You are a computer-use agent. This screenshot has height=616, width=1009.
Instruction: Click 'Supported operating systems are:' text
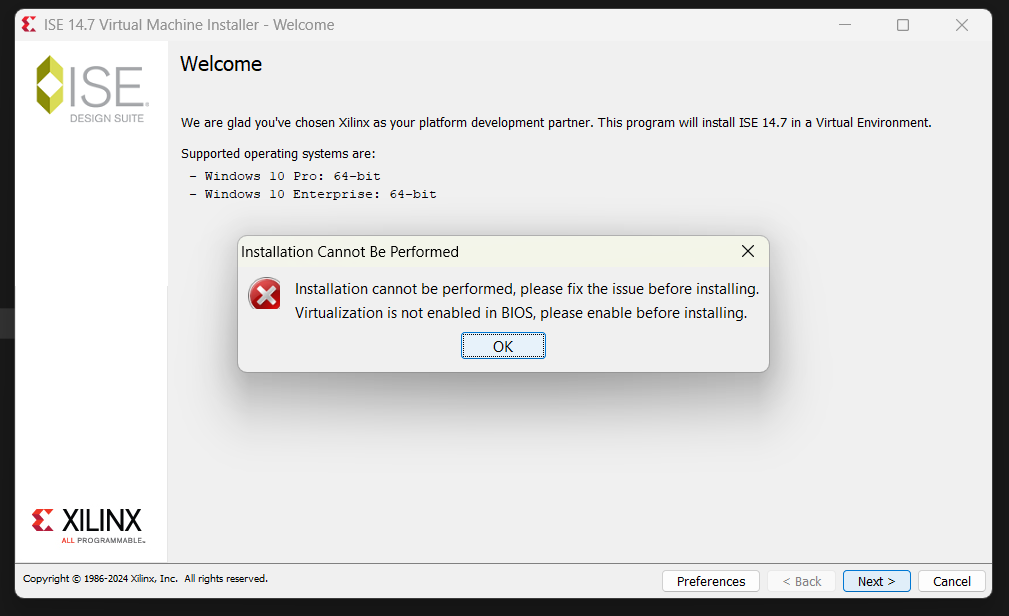coord(278,153)
